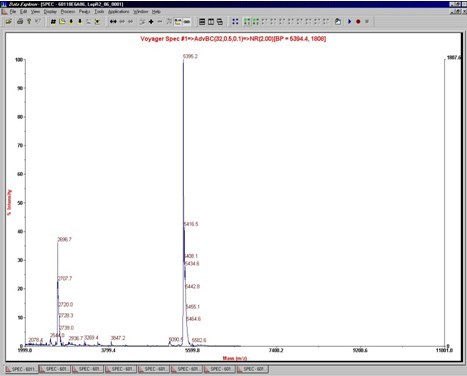Switch to the second SPEC tab
The height and width of the screenshot is (376, 467).
pyautogui.click(x=55, y=369)
